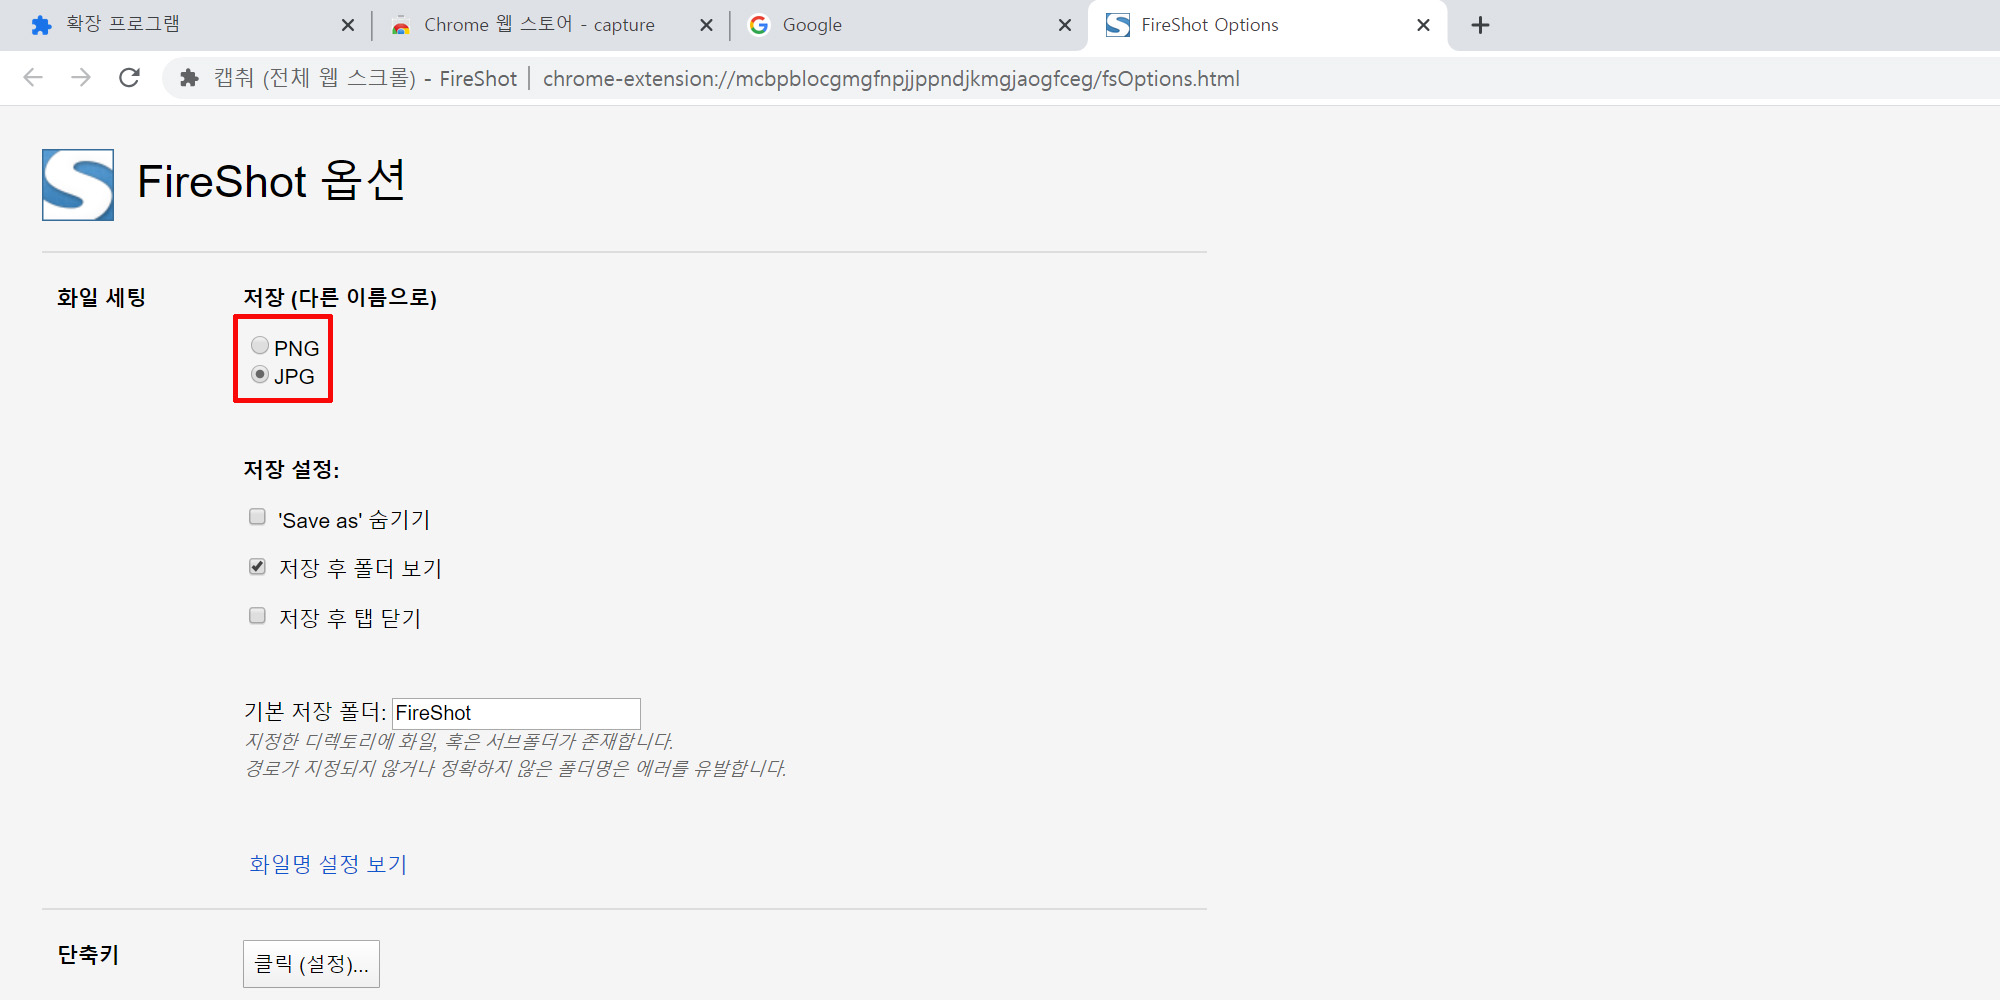2000x1000 pixels.
Task: Click the chrome-extension URL in address bar
Action: click(891, 79)
